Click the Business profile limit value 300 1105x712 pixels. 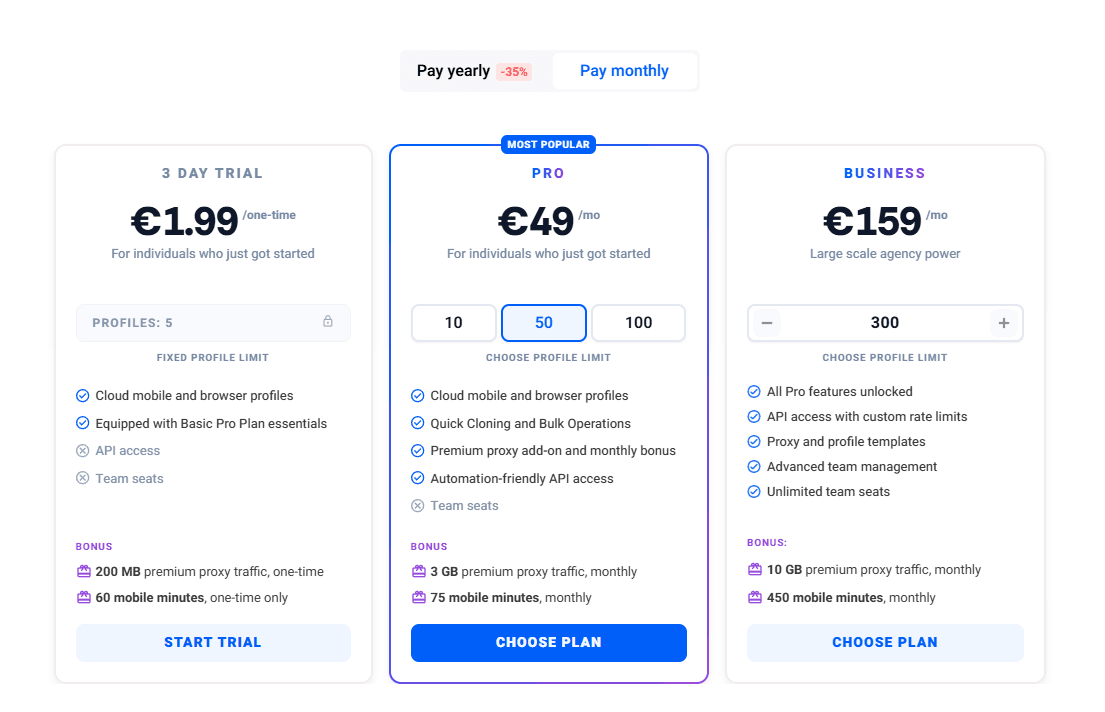click(885, 323)
